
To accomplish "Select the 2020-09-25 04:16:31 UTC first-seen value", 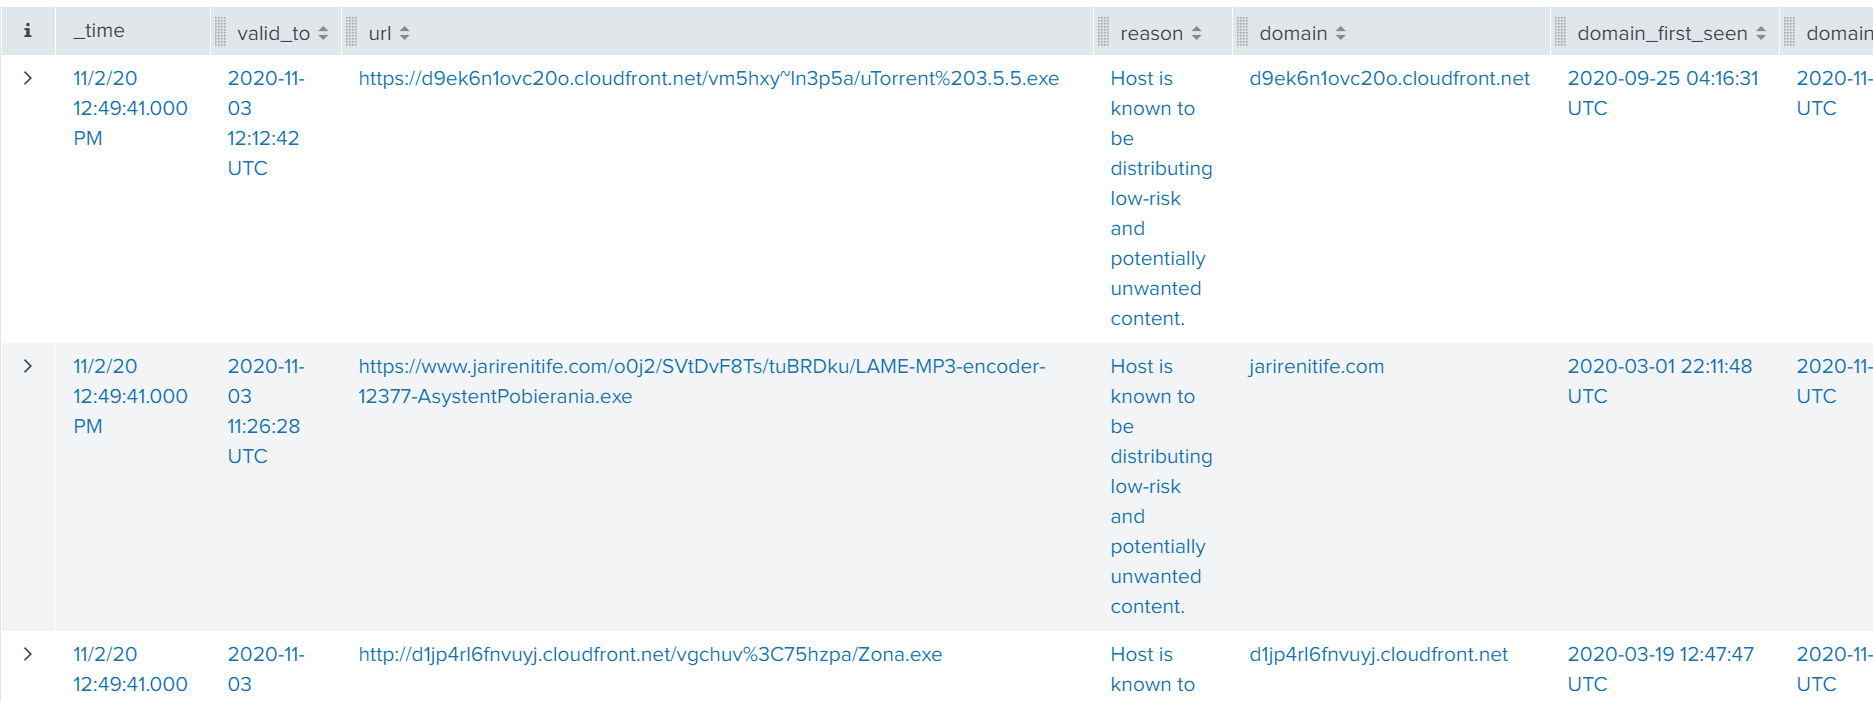I will click(1661, 92).
